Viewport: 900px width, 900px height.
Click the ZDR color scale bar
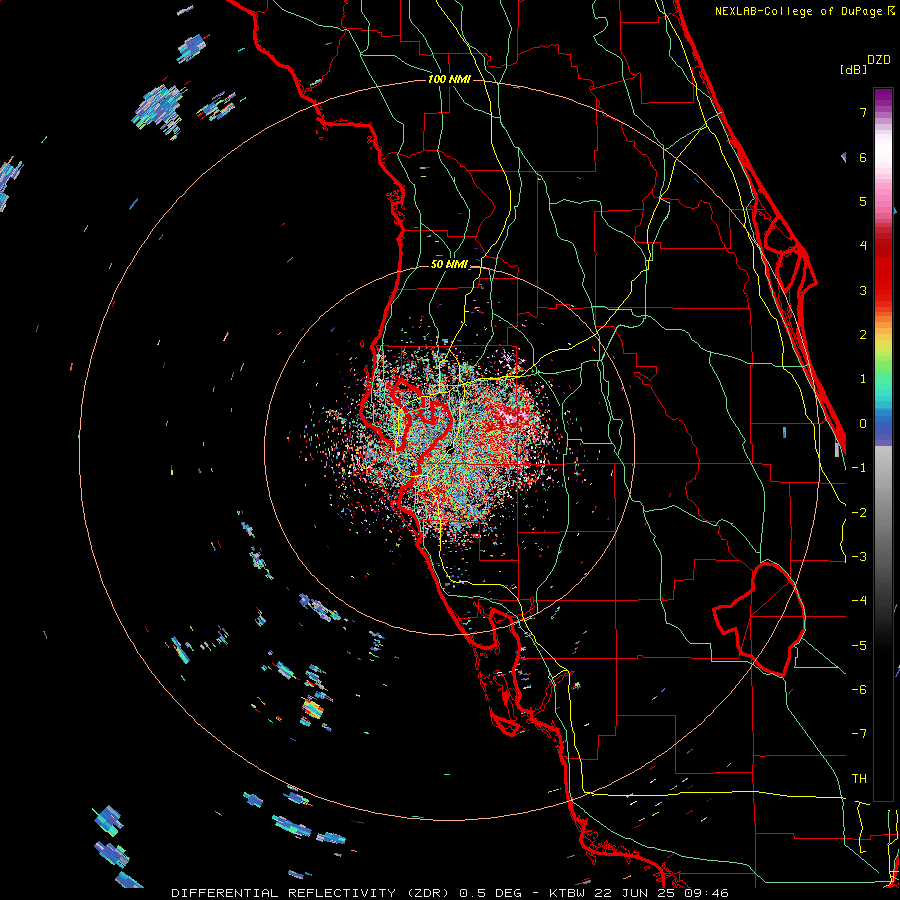(883, 444)
